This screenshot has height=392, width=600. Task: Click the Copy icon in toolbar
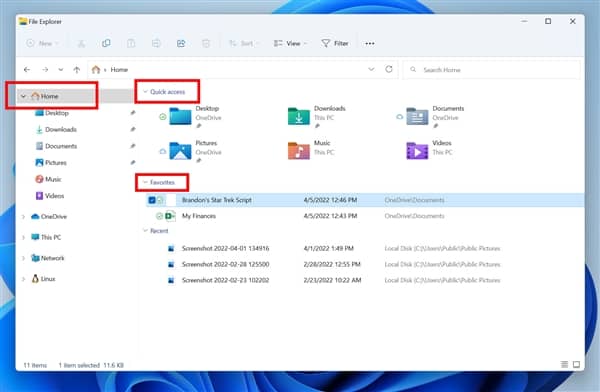(106, 43)
